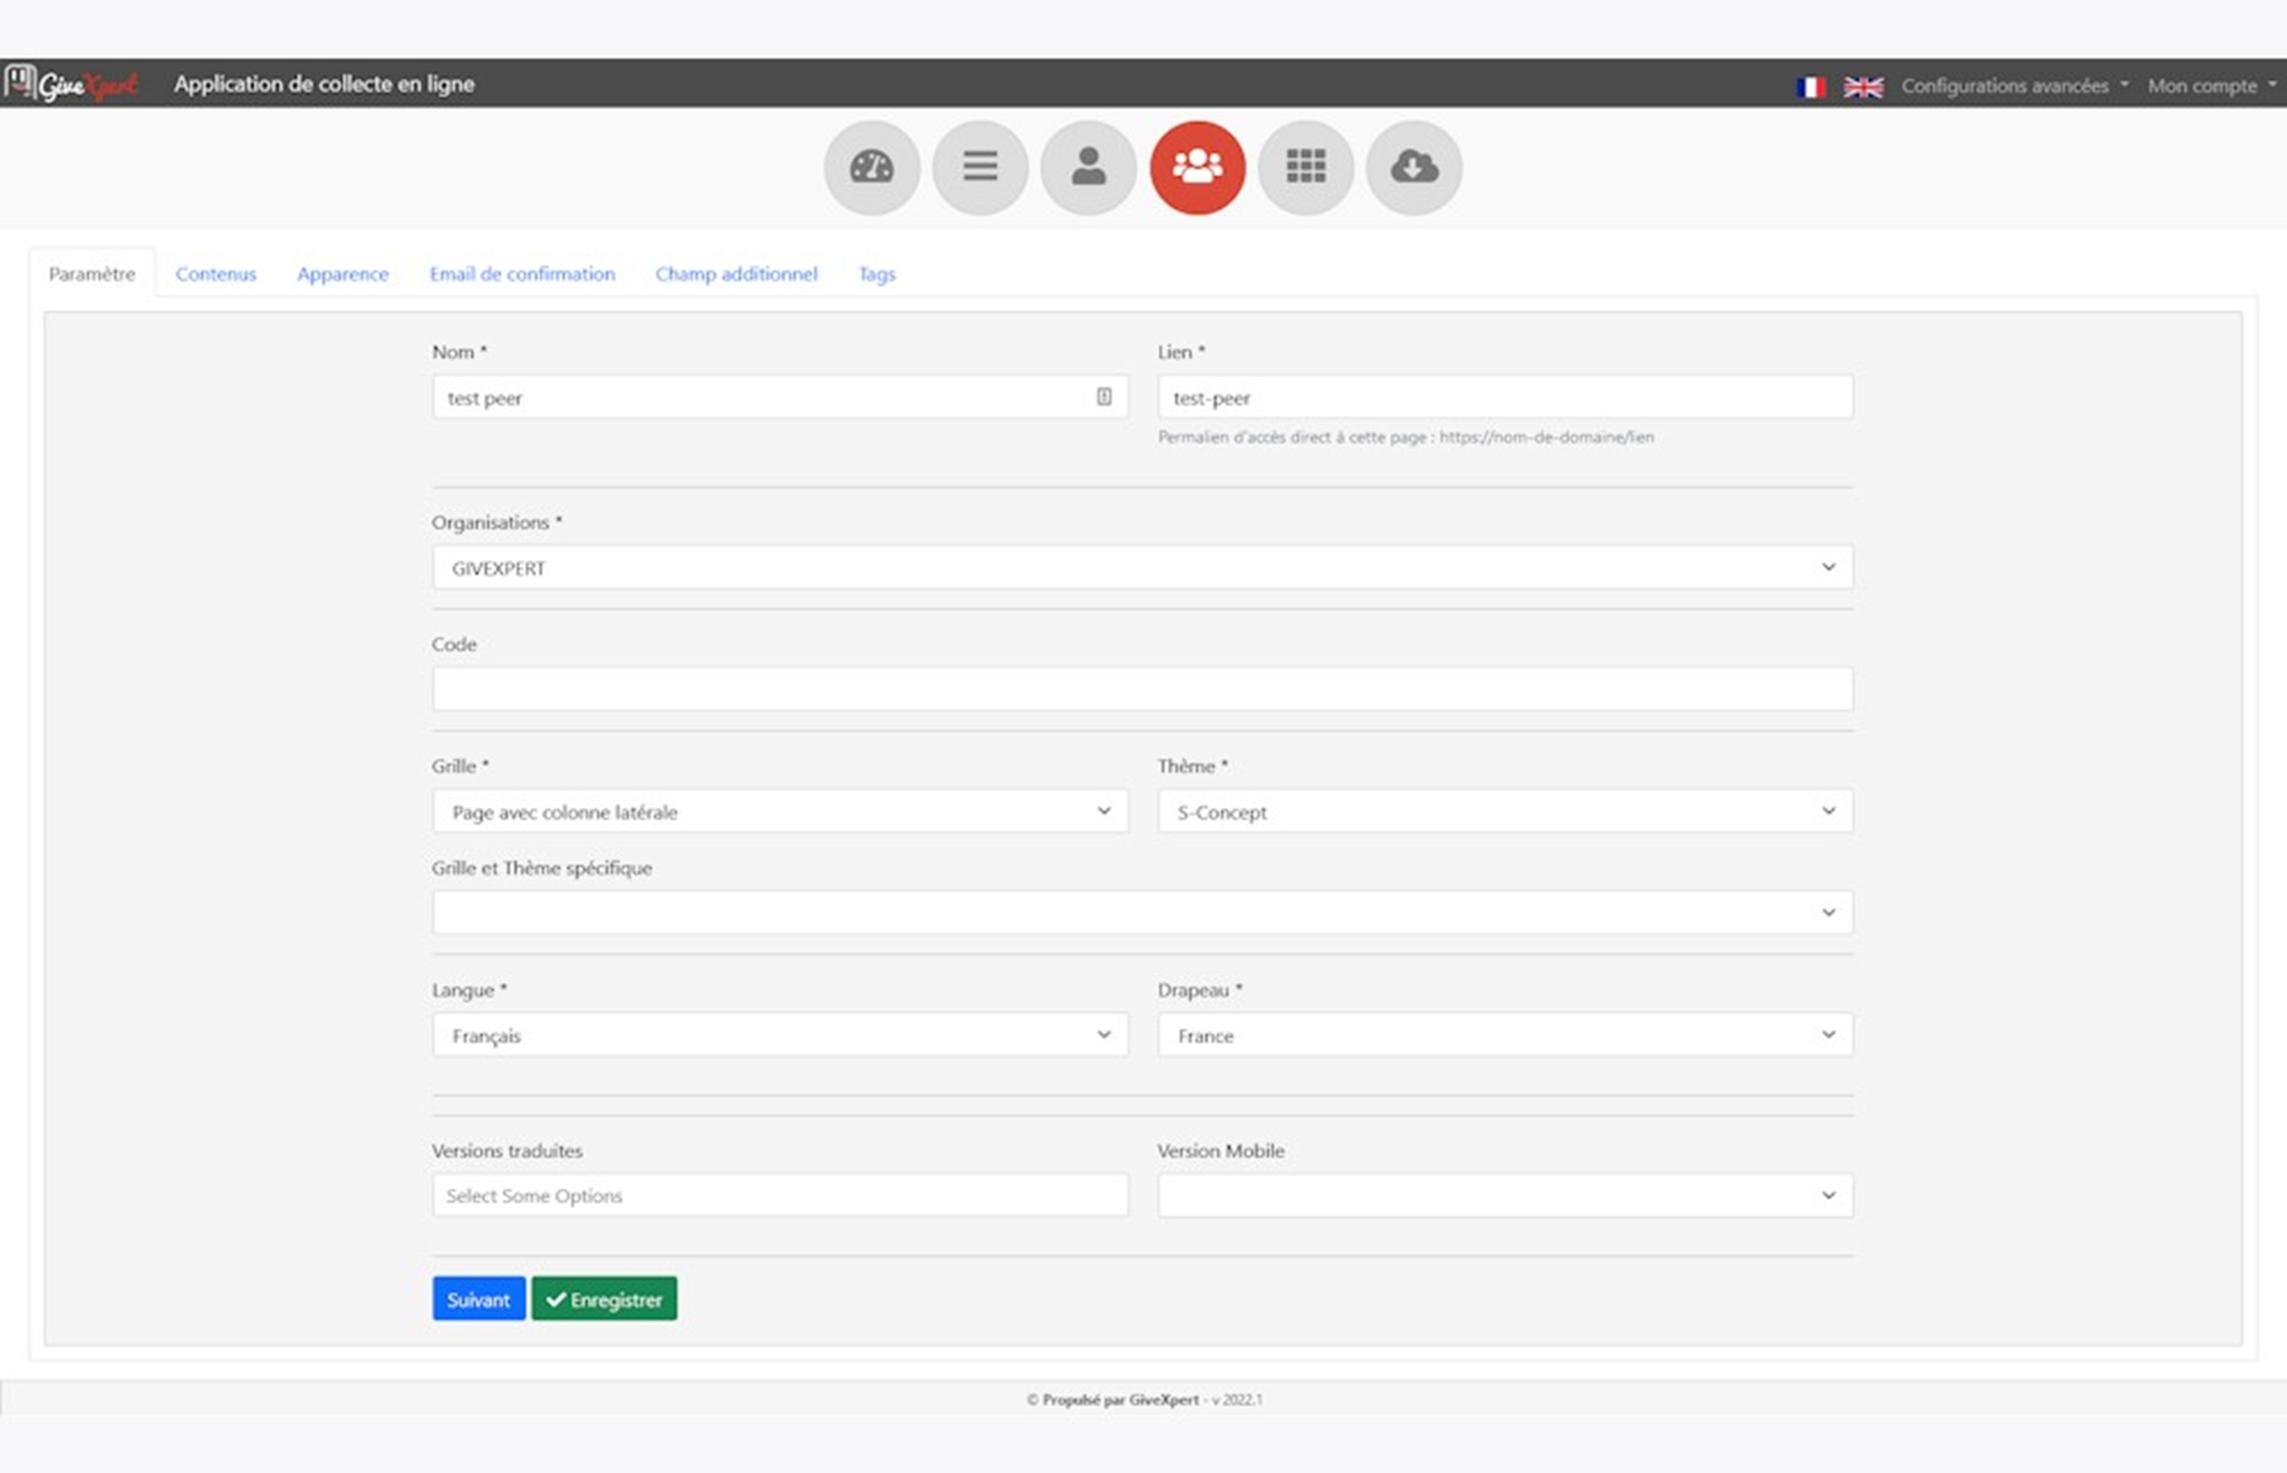Screen dimensions: 2287x1473
Task: Open the single user round icon
Action: point(1088,167)
